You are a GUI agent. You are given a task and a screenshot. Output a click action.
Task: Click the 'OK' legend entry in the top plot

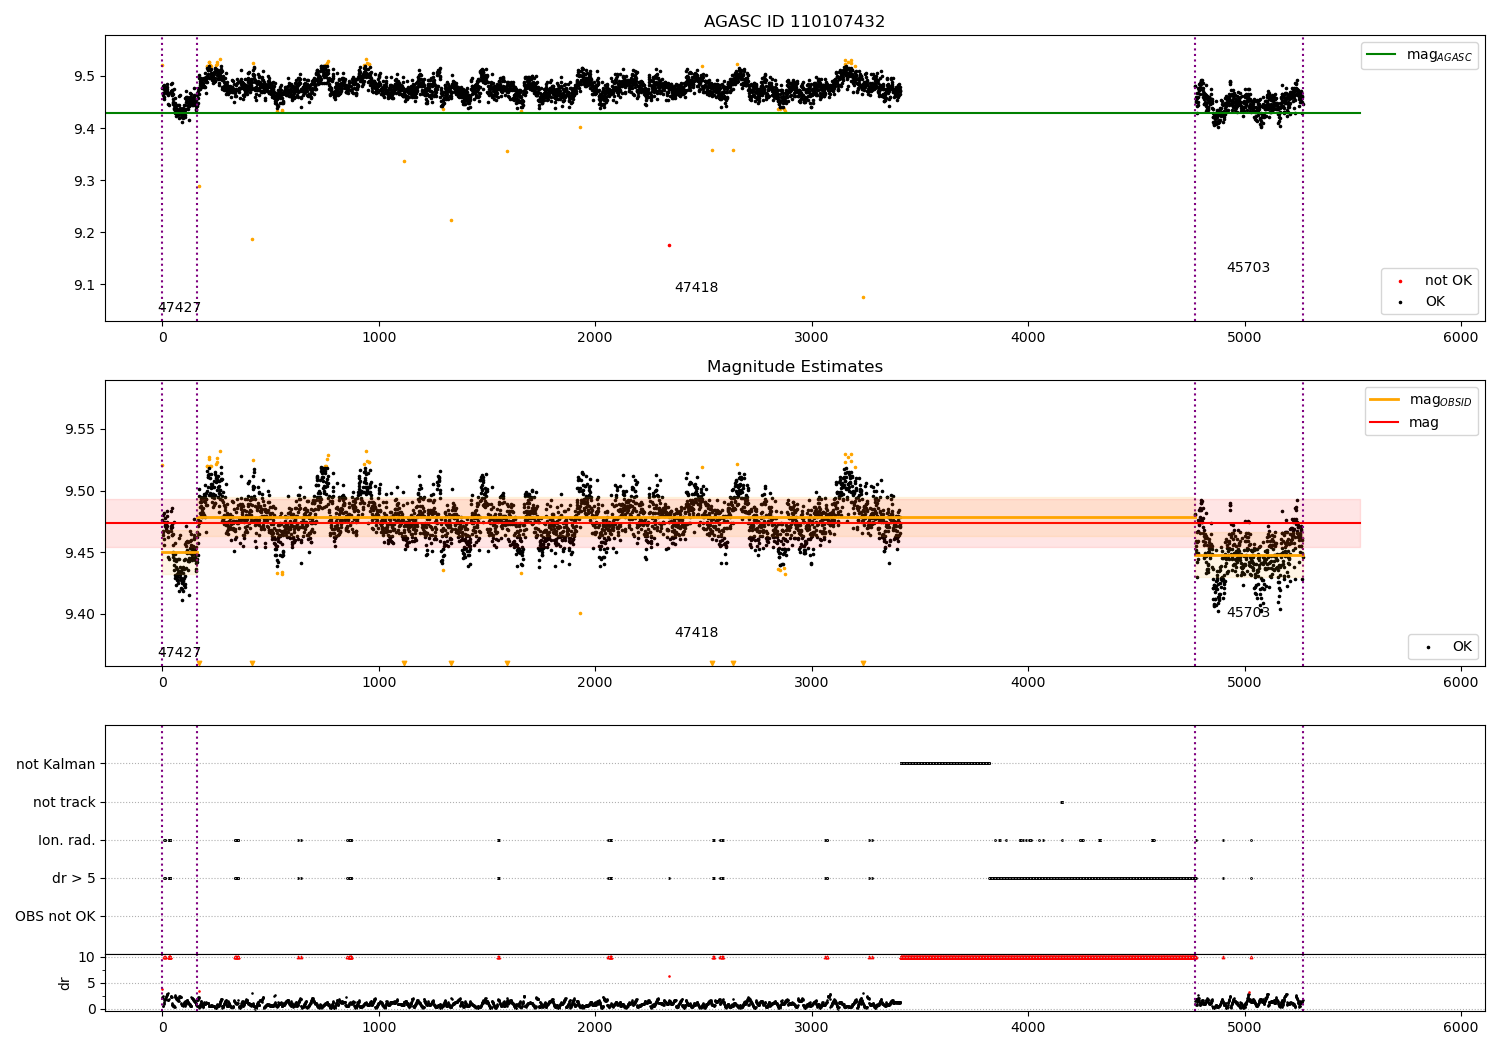(x=1435, y=302)
